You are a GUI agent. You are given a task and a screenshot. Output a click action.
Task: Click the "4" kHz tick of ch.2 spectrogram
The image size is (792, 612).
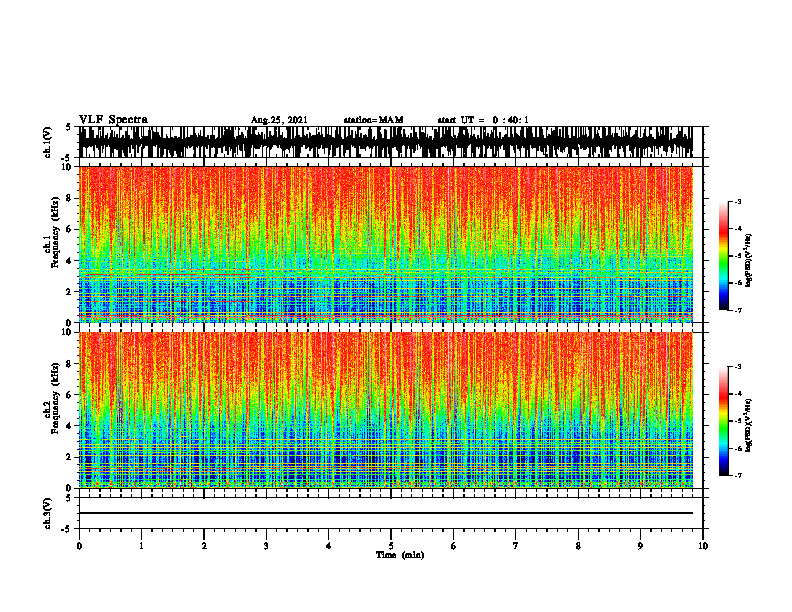pos(70,426)
